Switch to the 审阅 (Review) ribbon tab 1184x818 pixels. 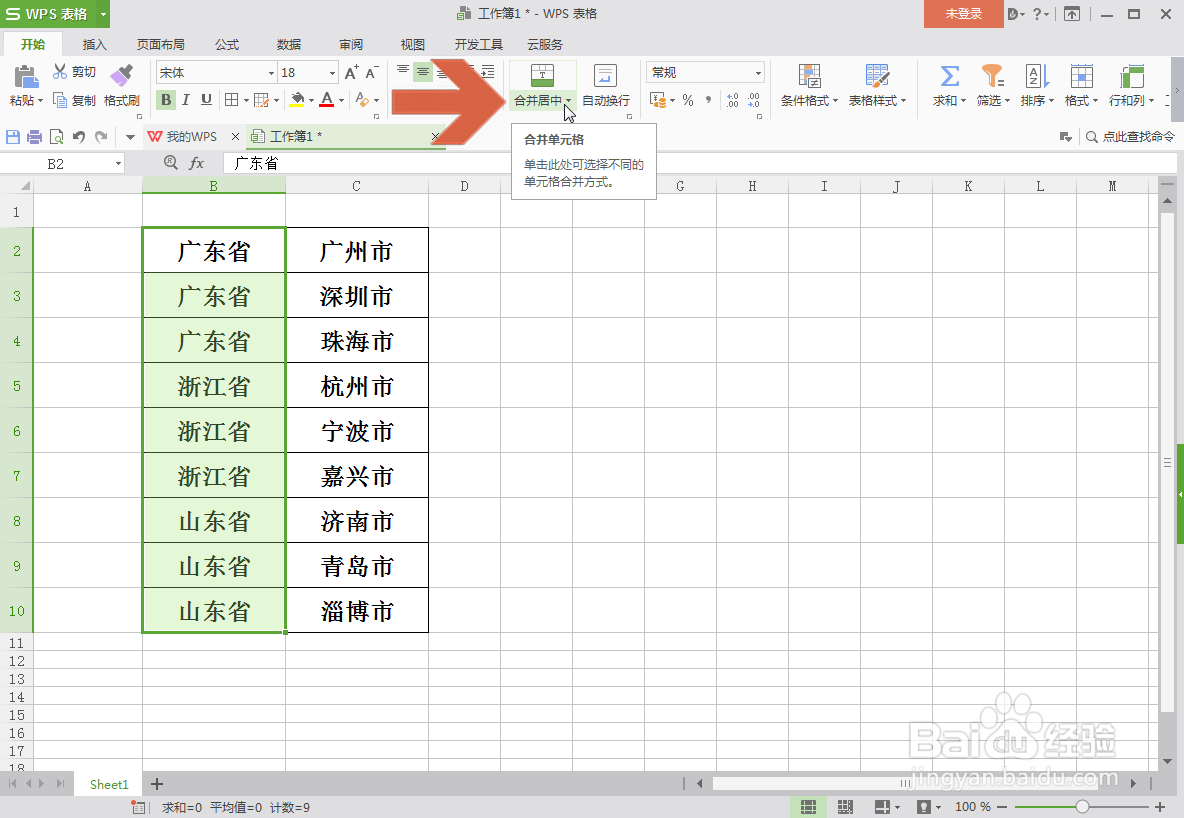point(350,45)
